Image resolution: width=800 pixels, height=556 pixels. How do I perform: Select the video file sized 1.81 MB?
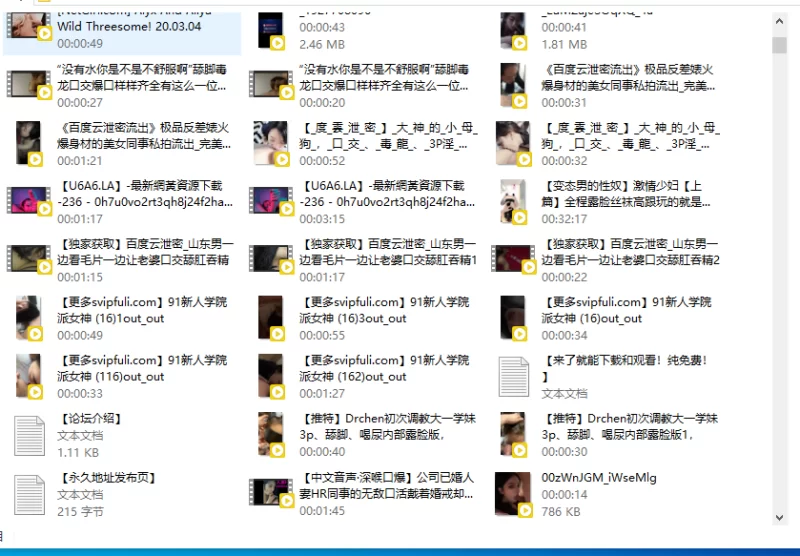[x=513, y=31]
